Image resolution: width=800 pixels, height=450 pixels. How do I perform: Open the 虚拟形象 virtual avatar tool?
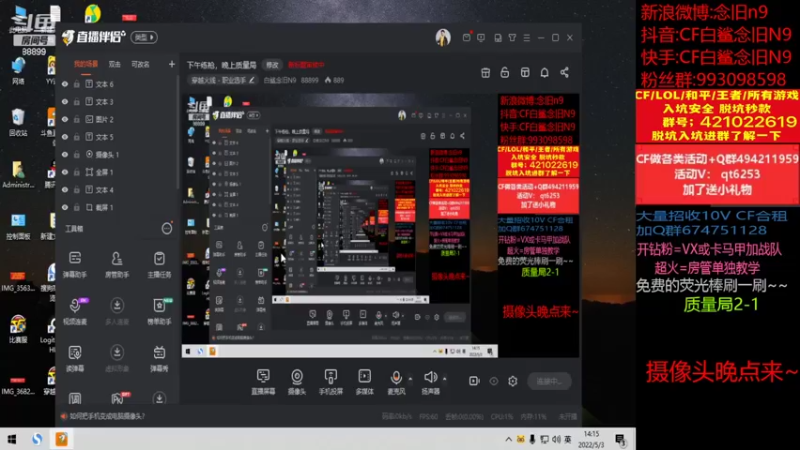117,358
